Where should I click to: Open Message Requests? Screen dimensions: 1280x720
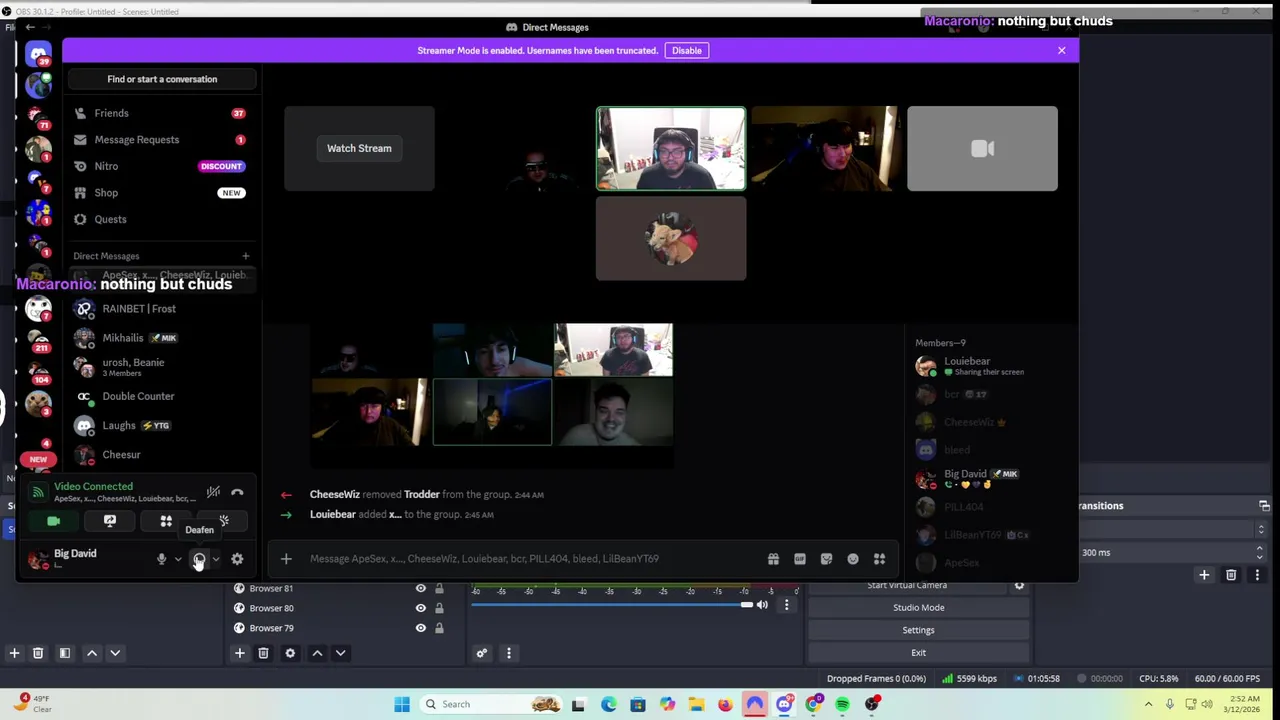click(x=160, y=140)
